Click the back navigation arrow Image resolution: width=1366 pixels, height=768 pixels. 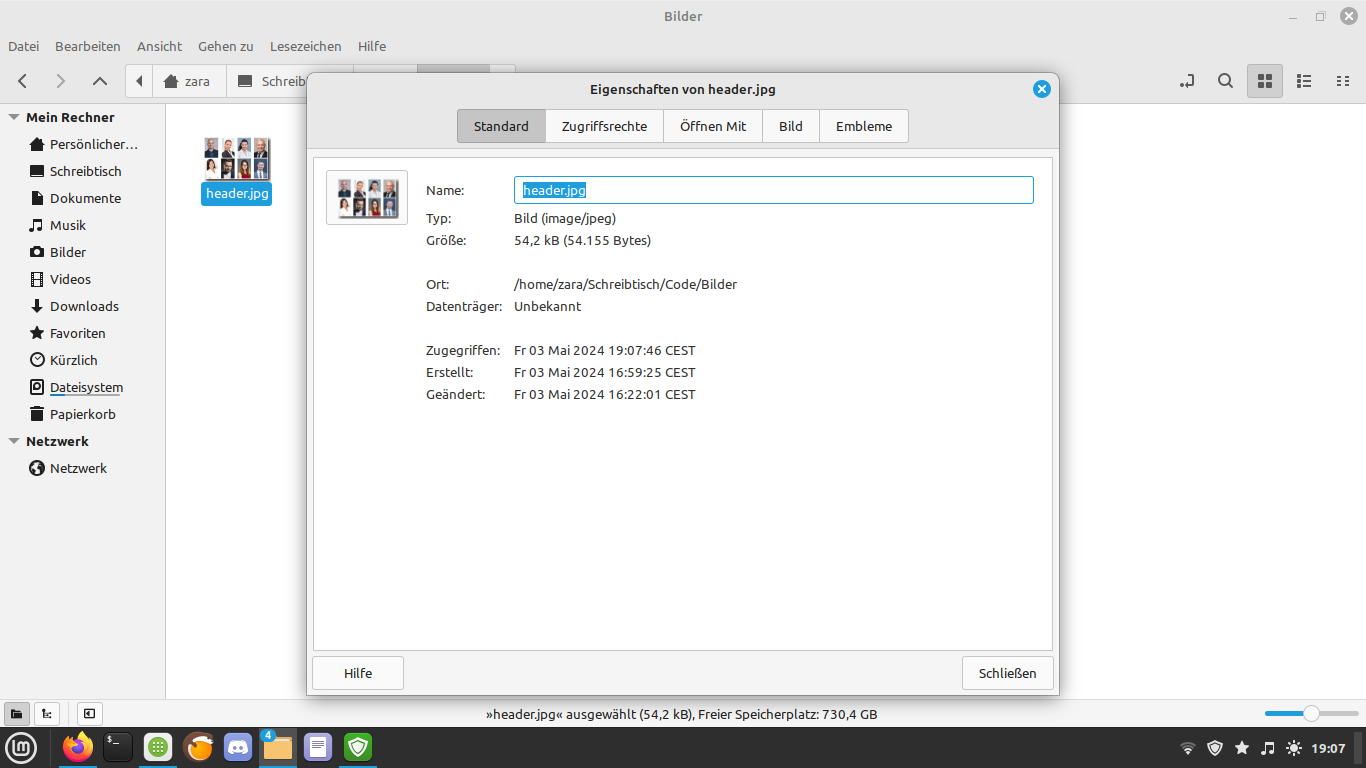tap(23, 81)
